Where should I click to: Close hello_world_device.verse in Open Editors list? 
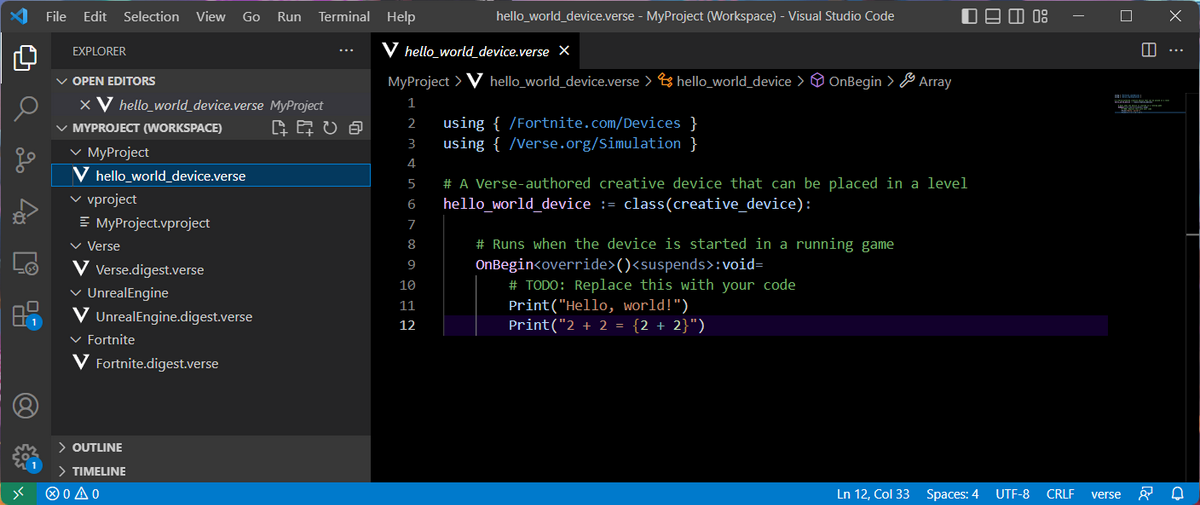(85, 105)
